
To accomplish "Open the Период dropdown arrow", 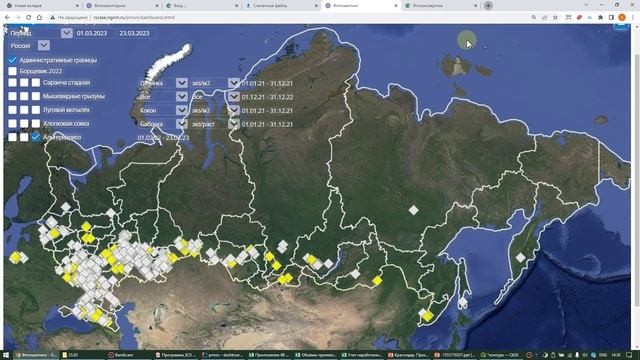I will [67, 33].
